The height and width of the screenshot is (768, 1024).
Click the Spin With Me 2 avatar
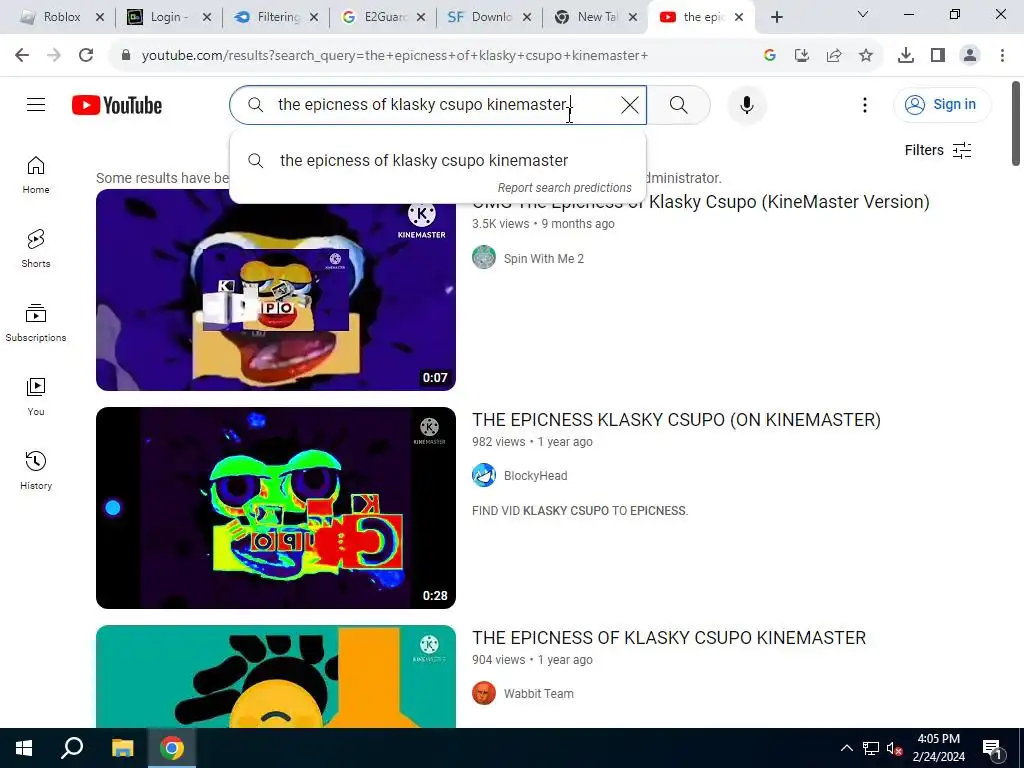(x=484, y=257)
